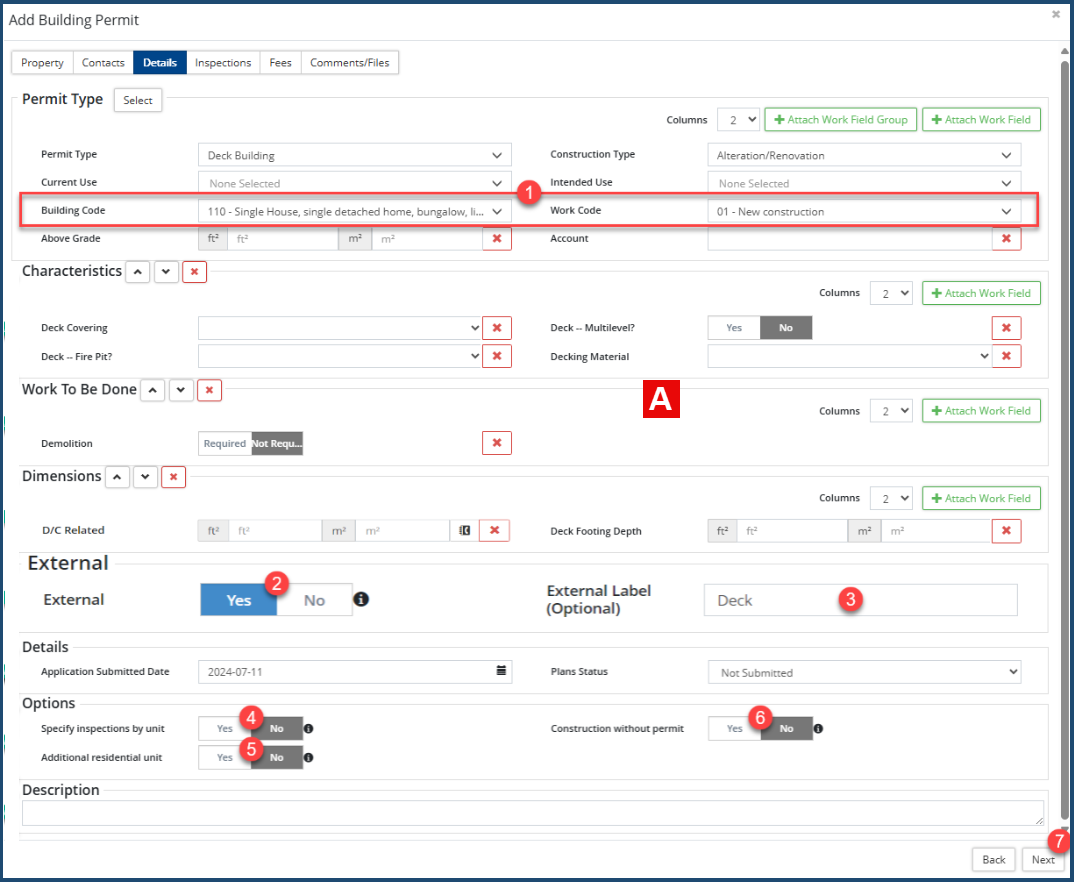Viewport: 1074px width, 882px height.
Task: Open the Intended Use dropdown
Action: click(x=864, y=184)
